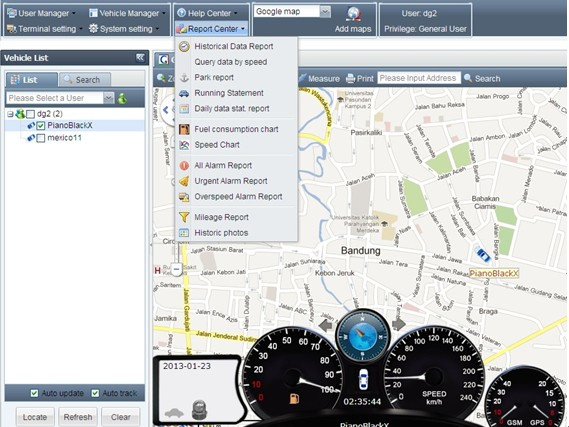
Task: Select PianoBlackX in the vehicle tree
Action: tap(70, 126)
